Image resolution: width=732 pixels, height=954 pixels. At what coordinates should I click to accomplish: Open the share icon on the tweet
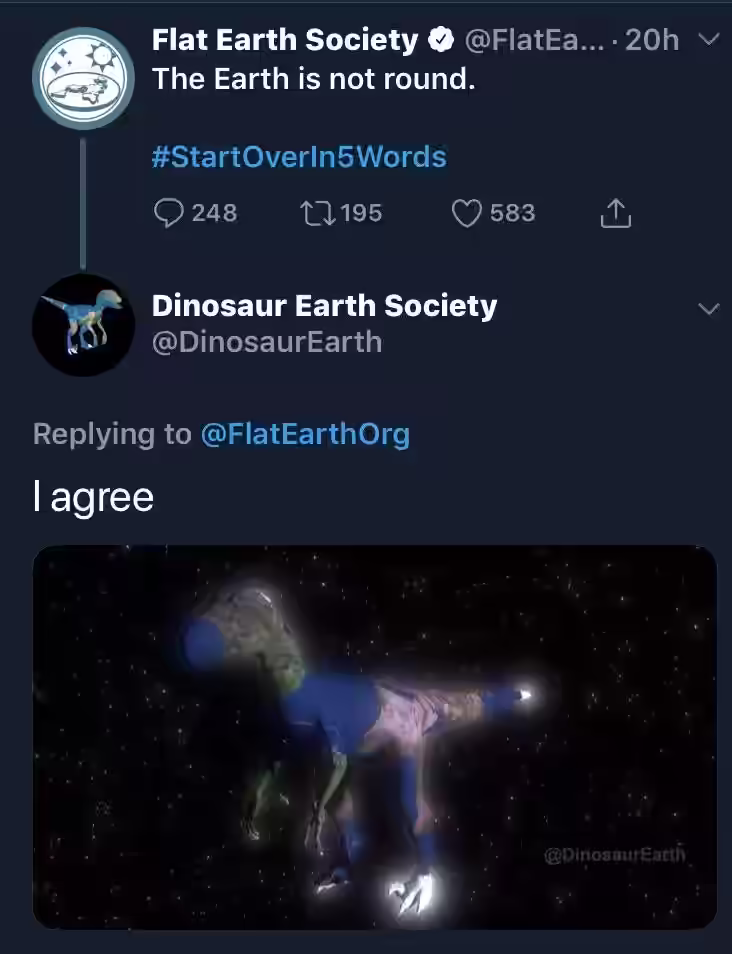tap(616, 214)
